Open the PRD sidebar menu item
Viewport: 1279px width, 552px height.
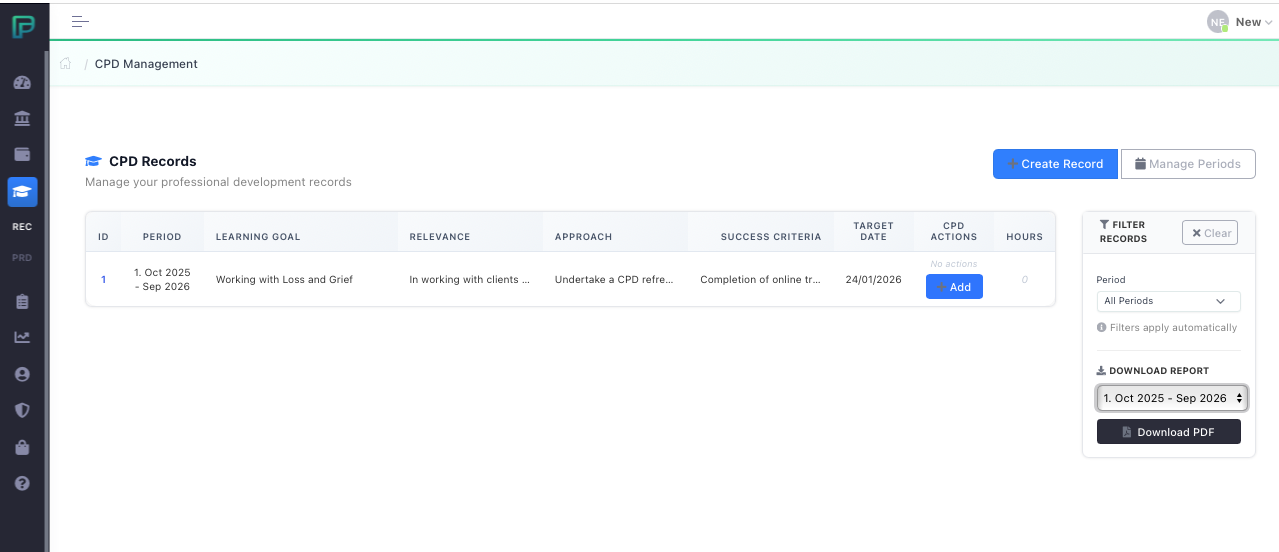[x=22, y=258]
